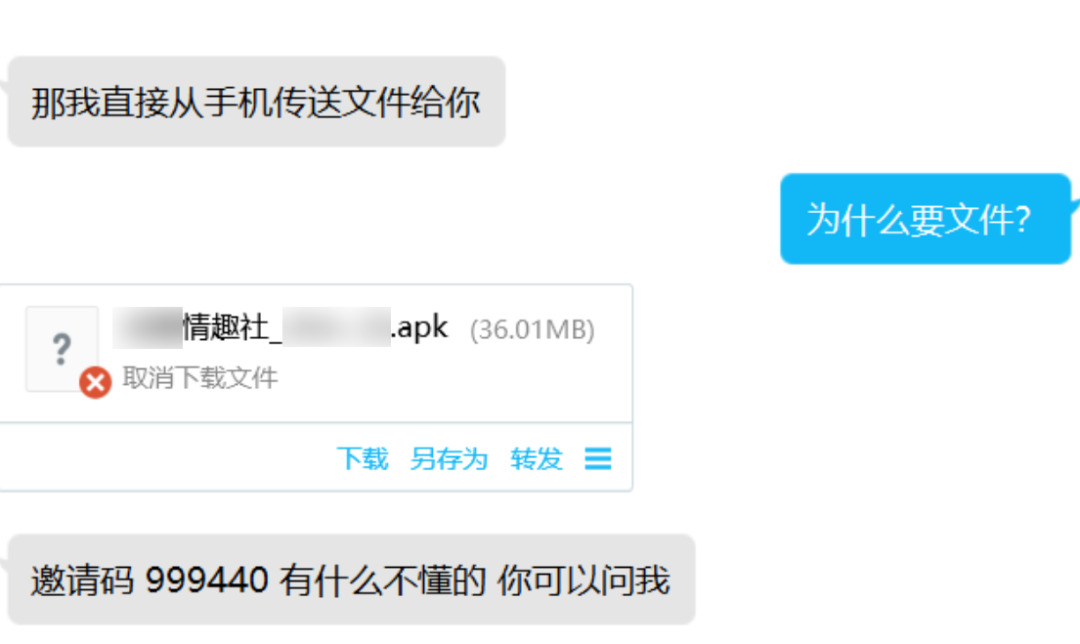The width and height of the screenshot is (1080, 644).
Task: Select the blue reply 为什么要文件?
Action: pyautogui.click(x=925, y=219)
